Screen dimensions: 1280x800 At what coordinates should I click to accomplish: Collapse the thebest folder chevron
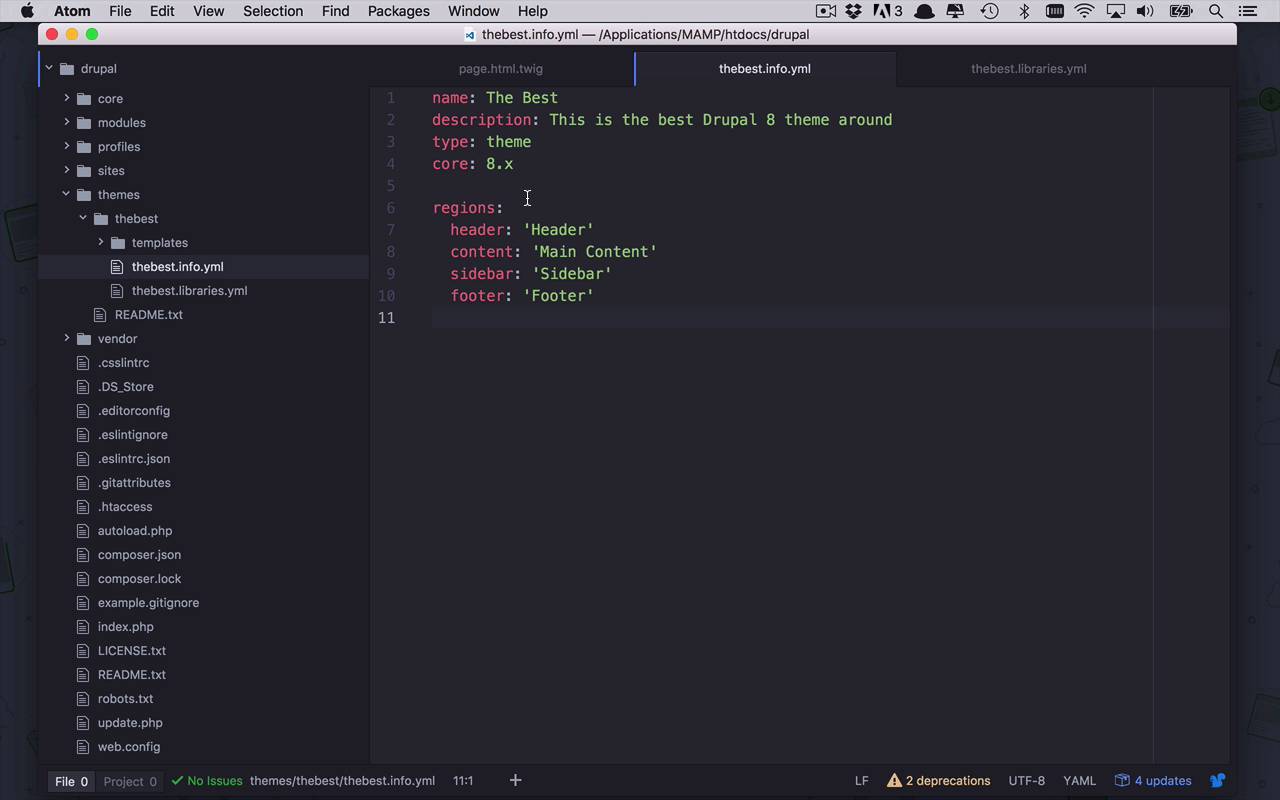tap(84, 218)
